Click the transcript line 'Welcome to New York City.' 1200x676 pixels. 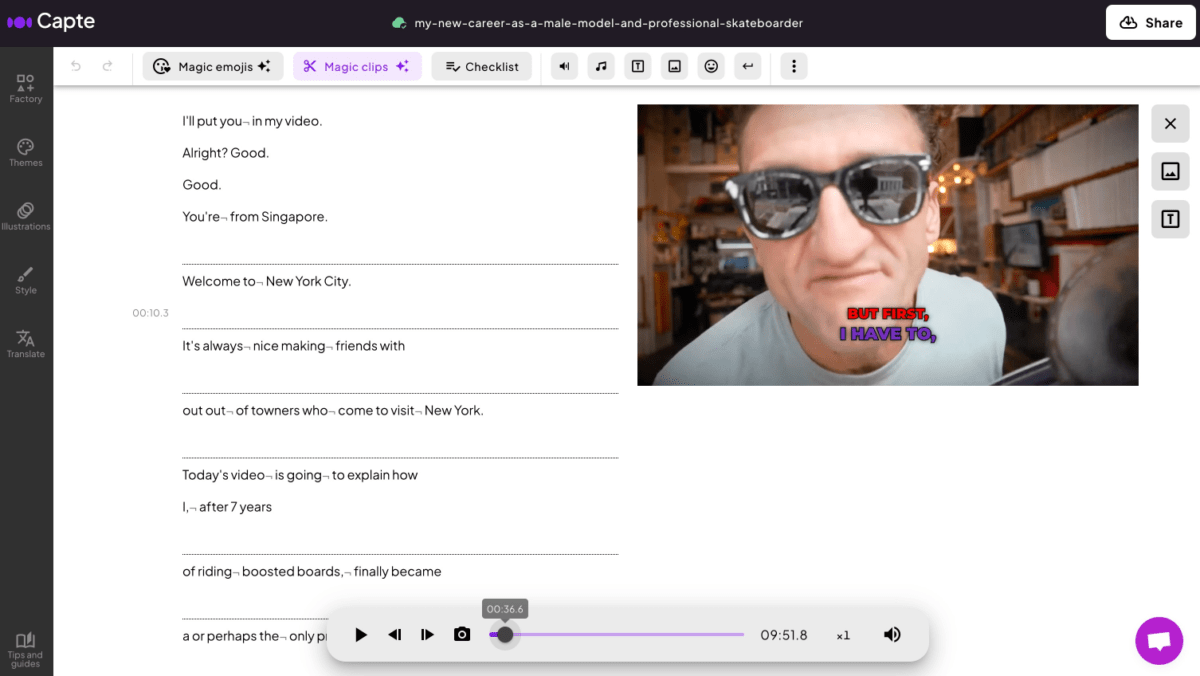coord(266,281)
